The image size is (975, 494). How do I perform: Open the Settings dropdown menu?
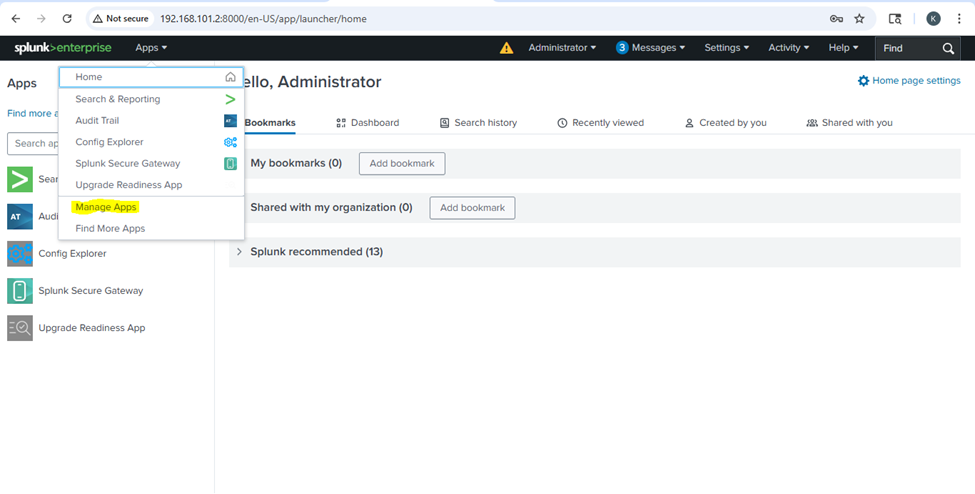(726, 48)
